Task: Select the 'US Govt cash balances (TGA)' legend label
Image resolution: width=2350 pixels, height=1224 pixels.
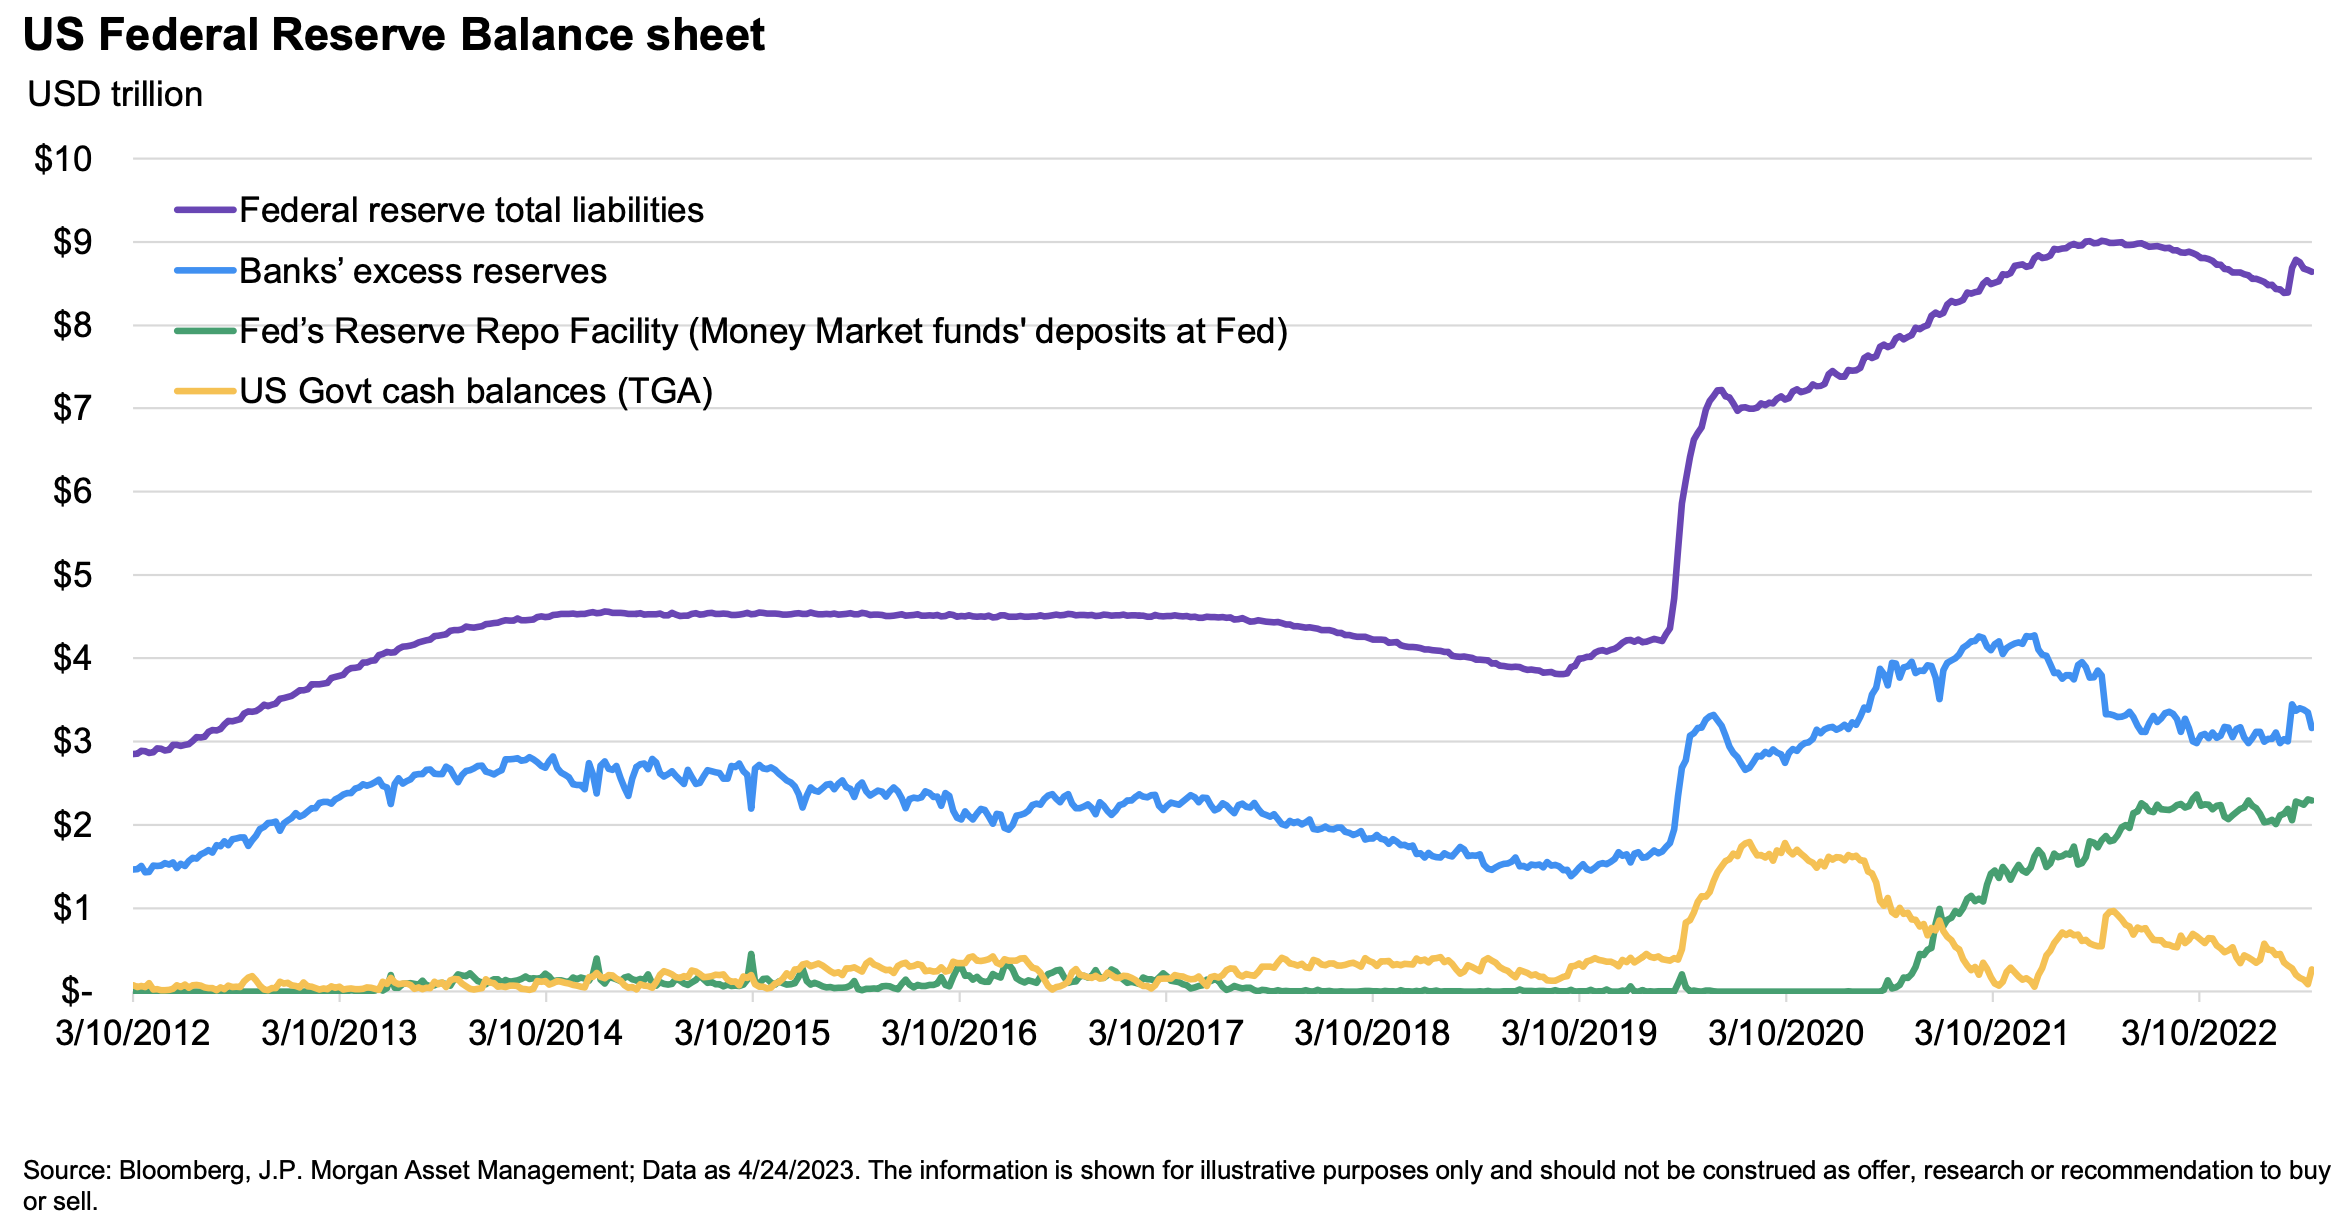Action: click(x=476, y=391)
